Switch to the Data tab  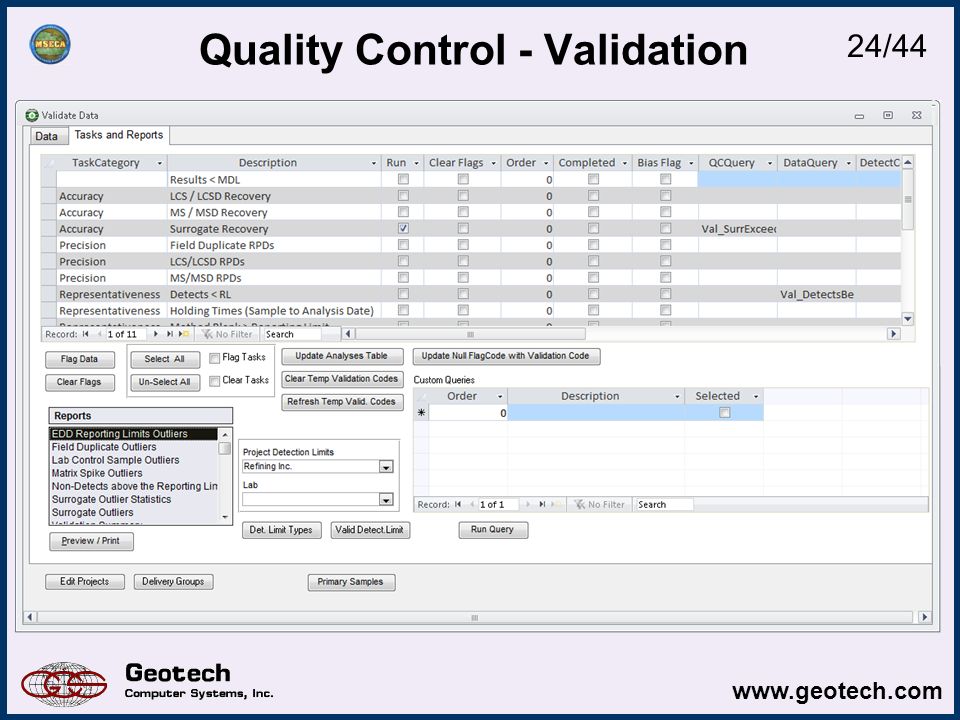pyautogui.click(x=47, y=136)
